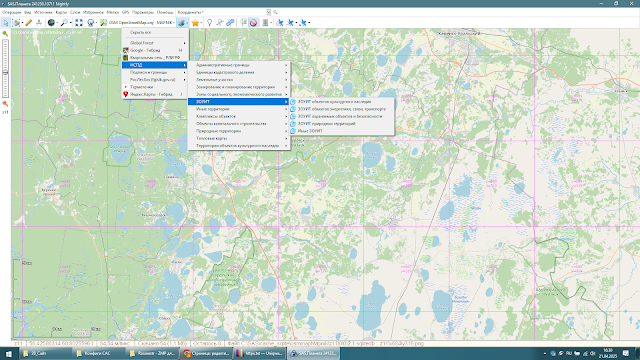Click the zoom-in magnifier above the slider
This screenshot has height=360, width=640.
coord(5,33)
